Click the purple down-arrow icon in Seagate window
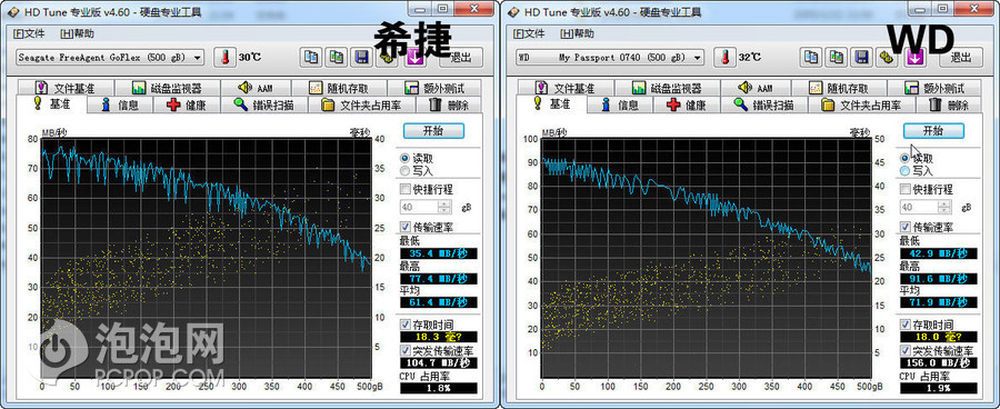The image size is (1000, 409). pyautogui.click(x=414, y=57)
